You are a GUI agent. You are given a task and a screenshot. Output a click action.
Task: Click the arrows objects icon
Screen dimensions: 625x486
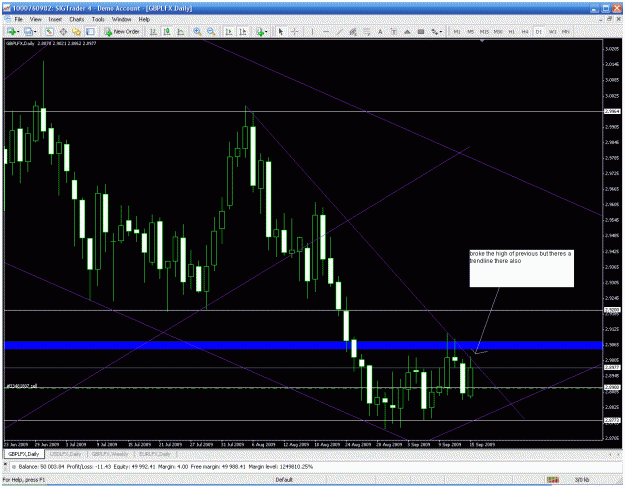(434, 31)
